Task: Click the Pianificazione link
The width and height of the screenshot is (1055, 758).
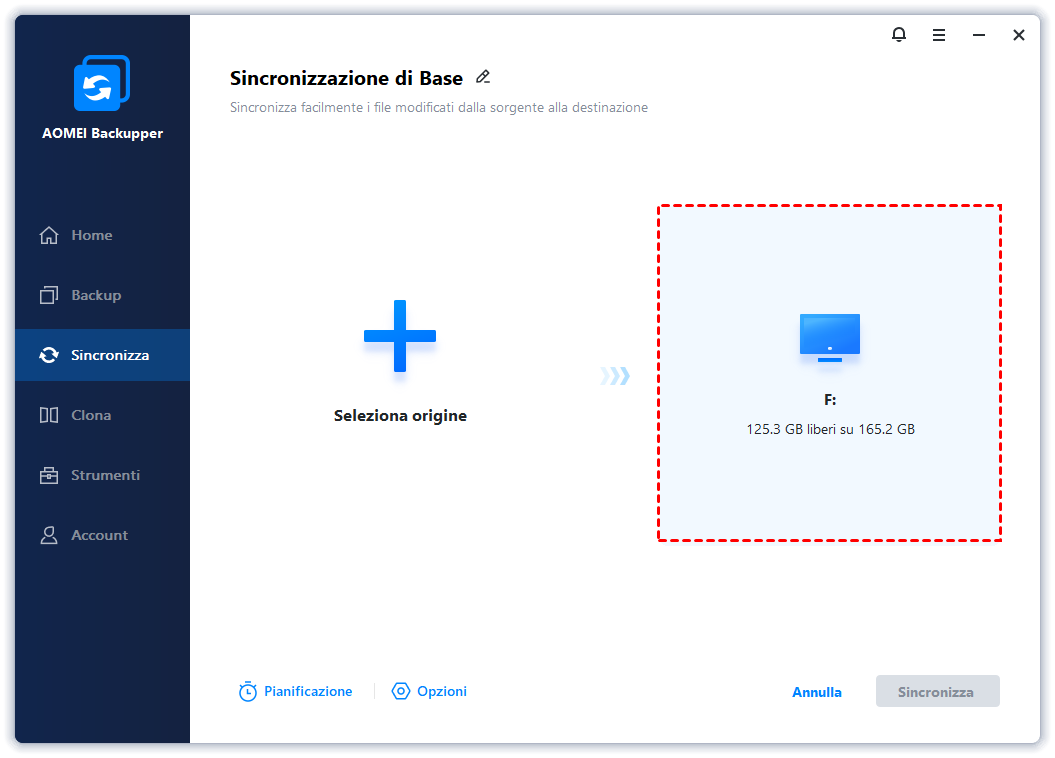Action: click(x=308, y=691)
